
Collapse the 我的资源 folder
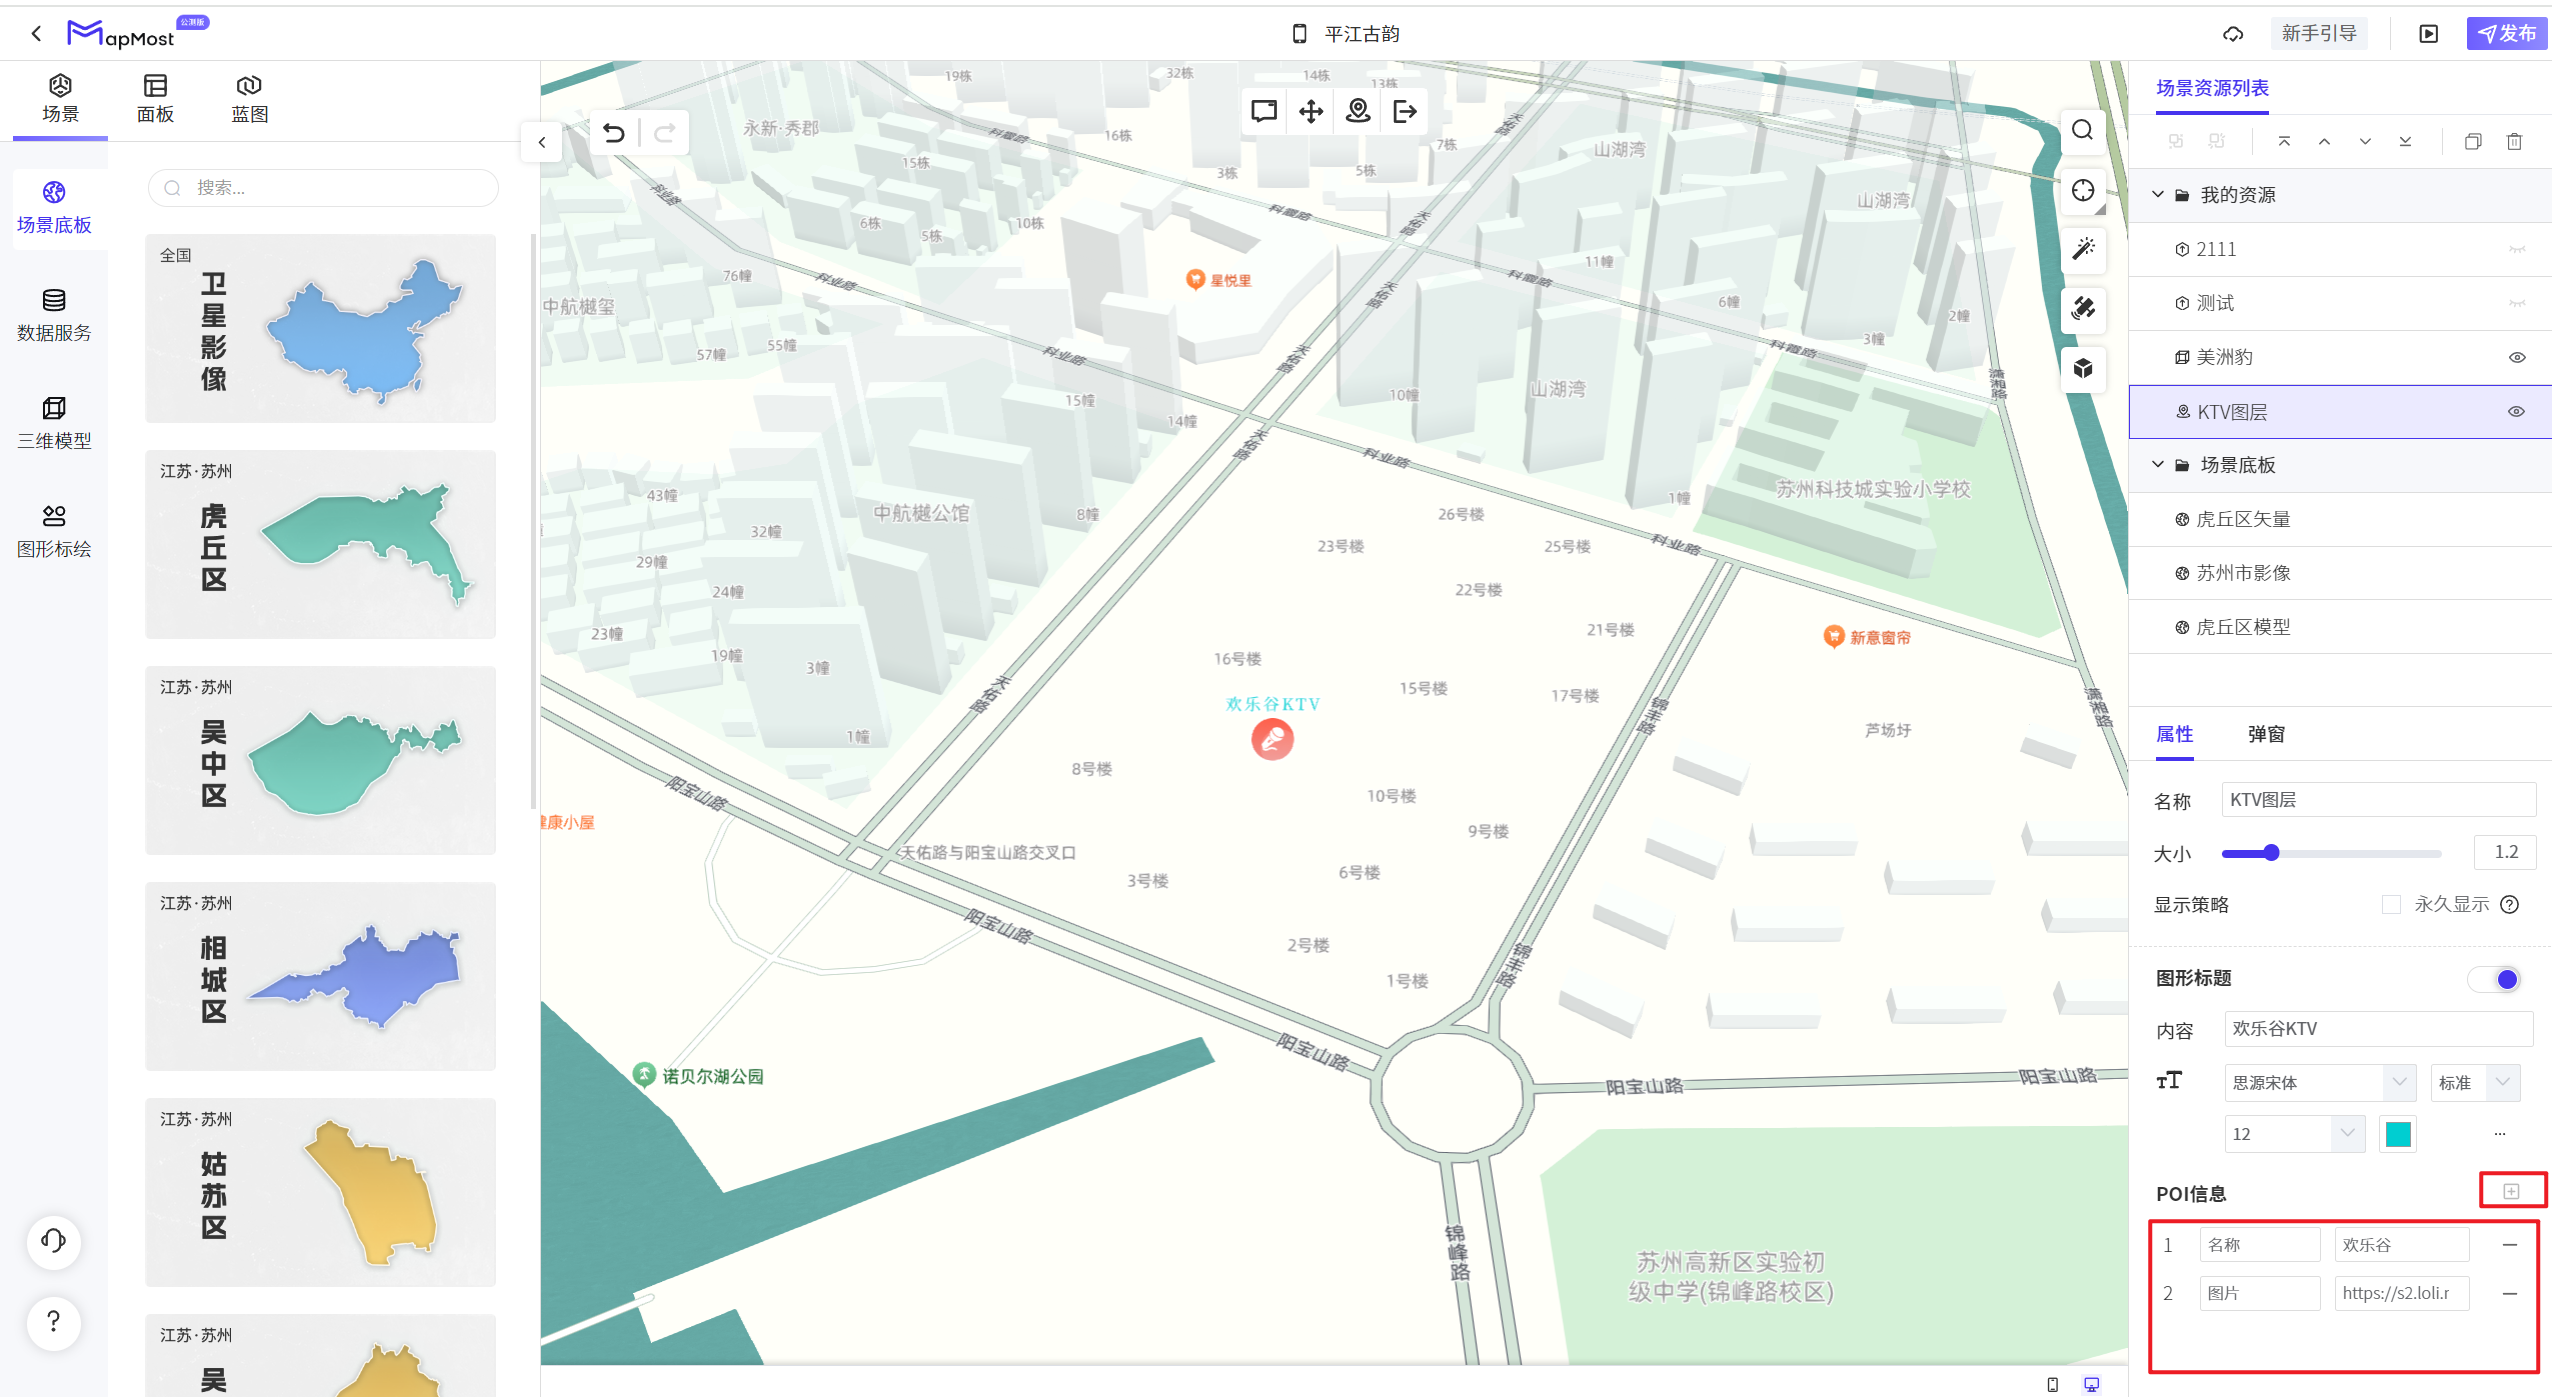pyautogui.click(x=2158, y=195)
